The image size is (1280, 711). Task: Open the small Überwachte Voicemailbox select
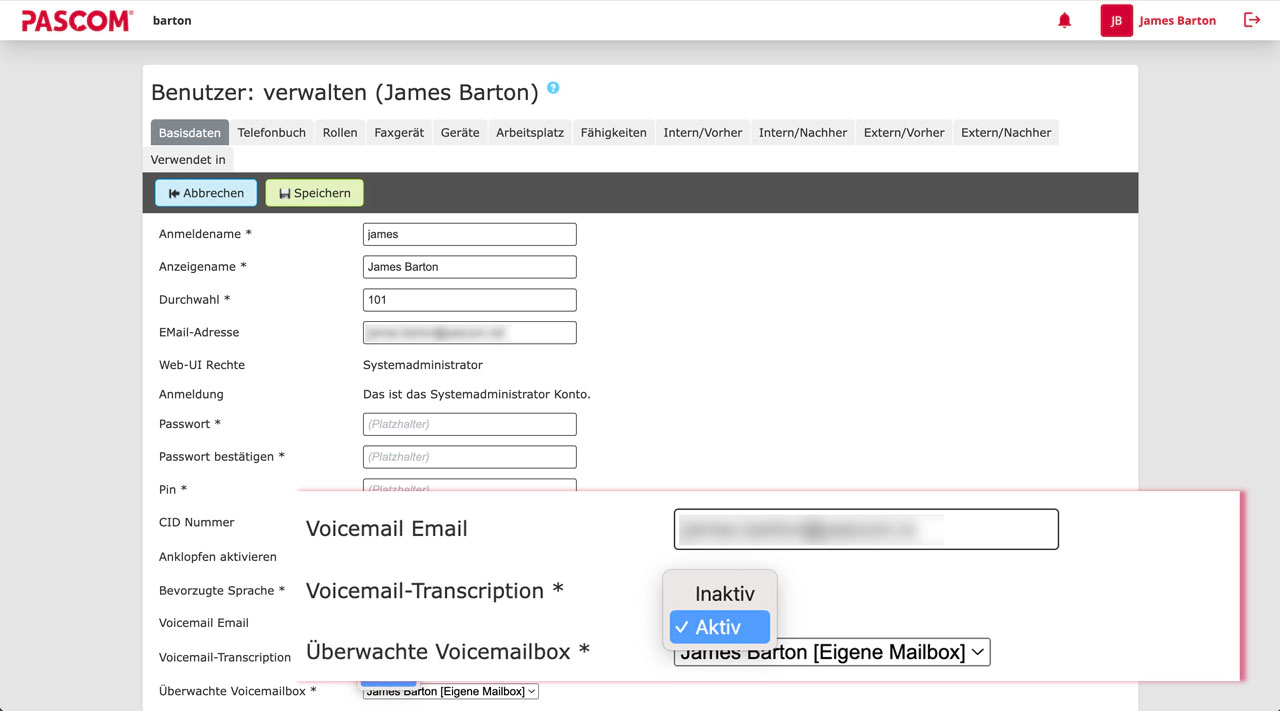(x=450, y=691)
